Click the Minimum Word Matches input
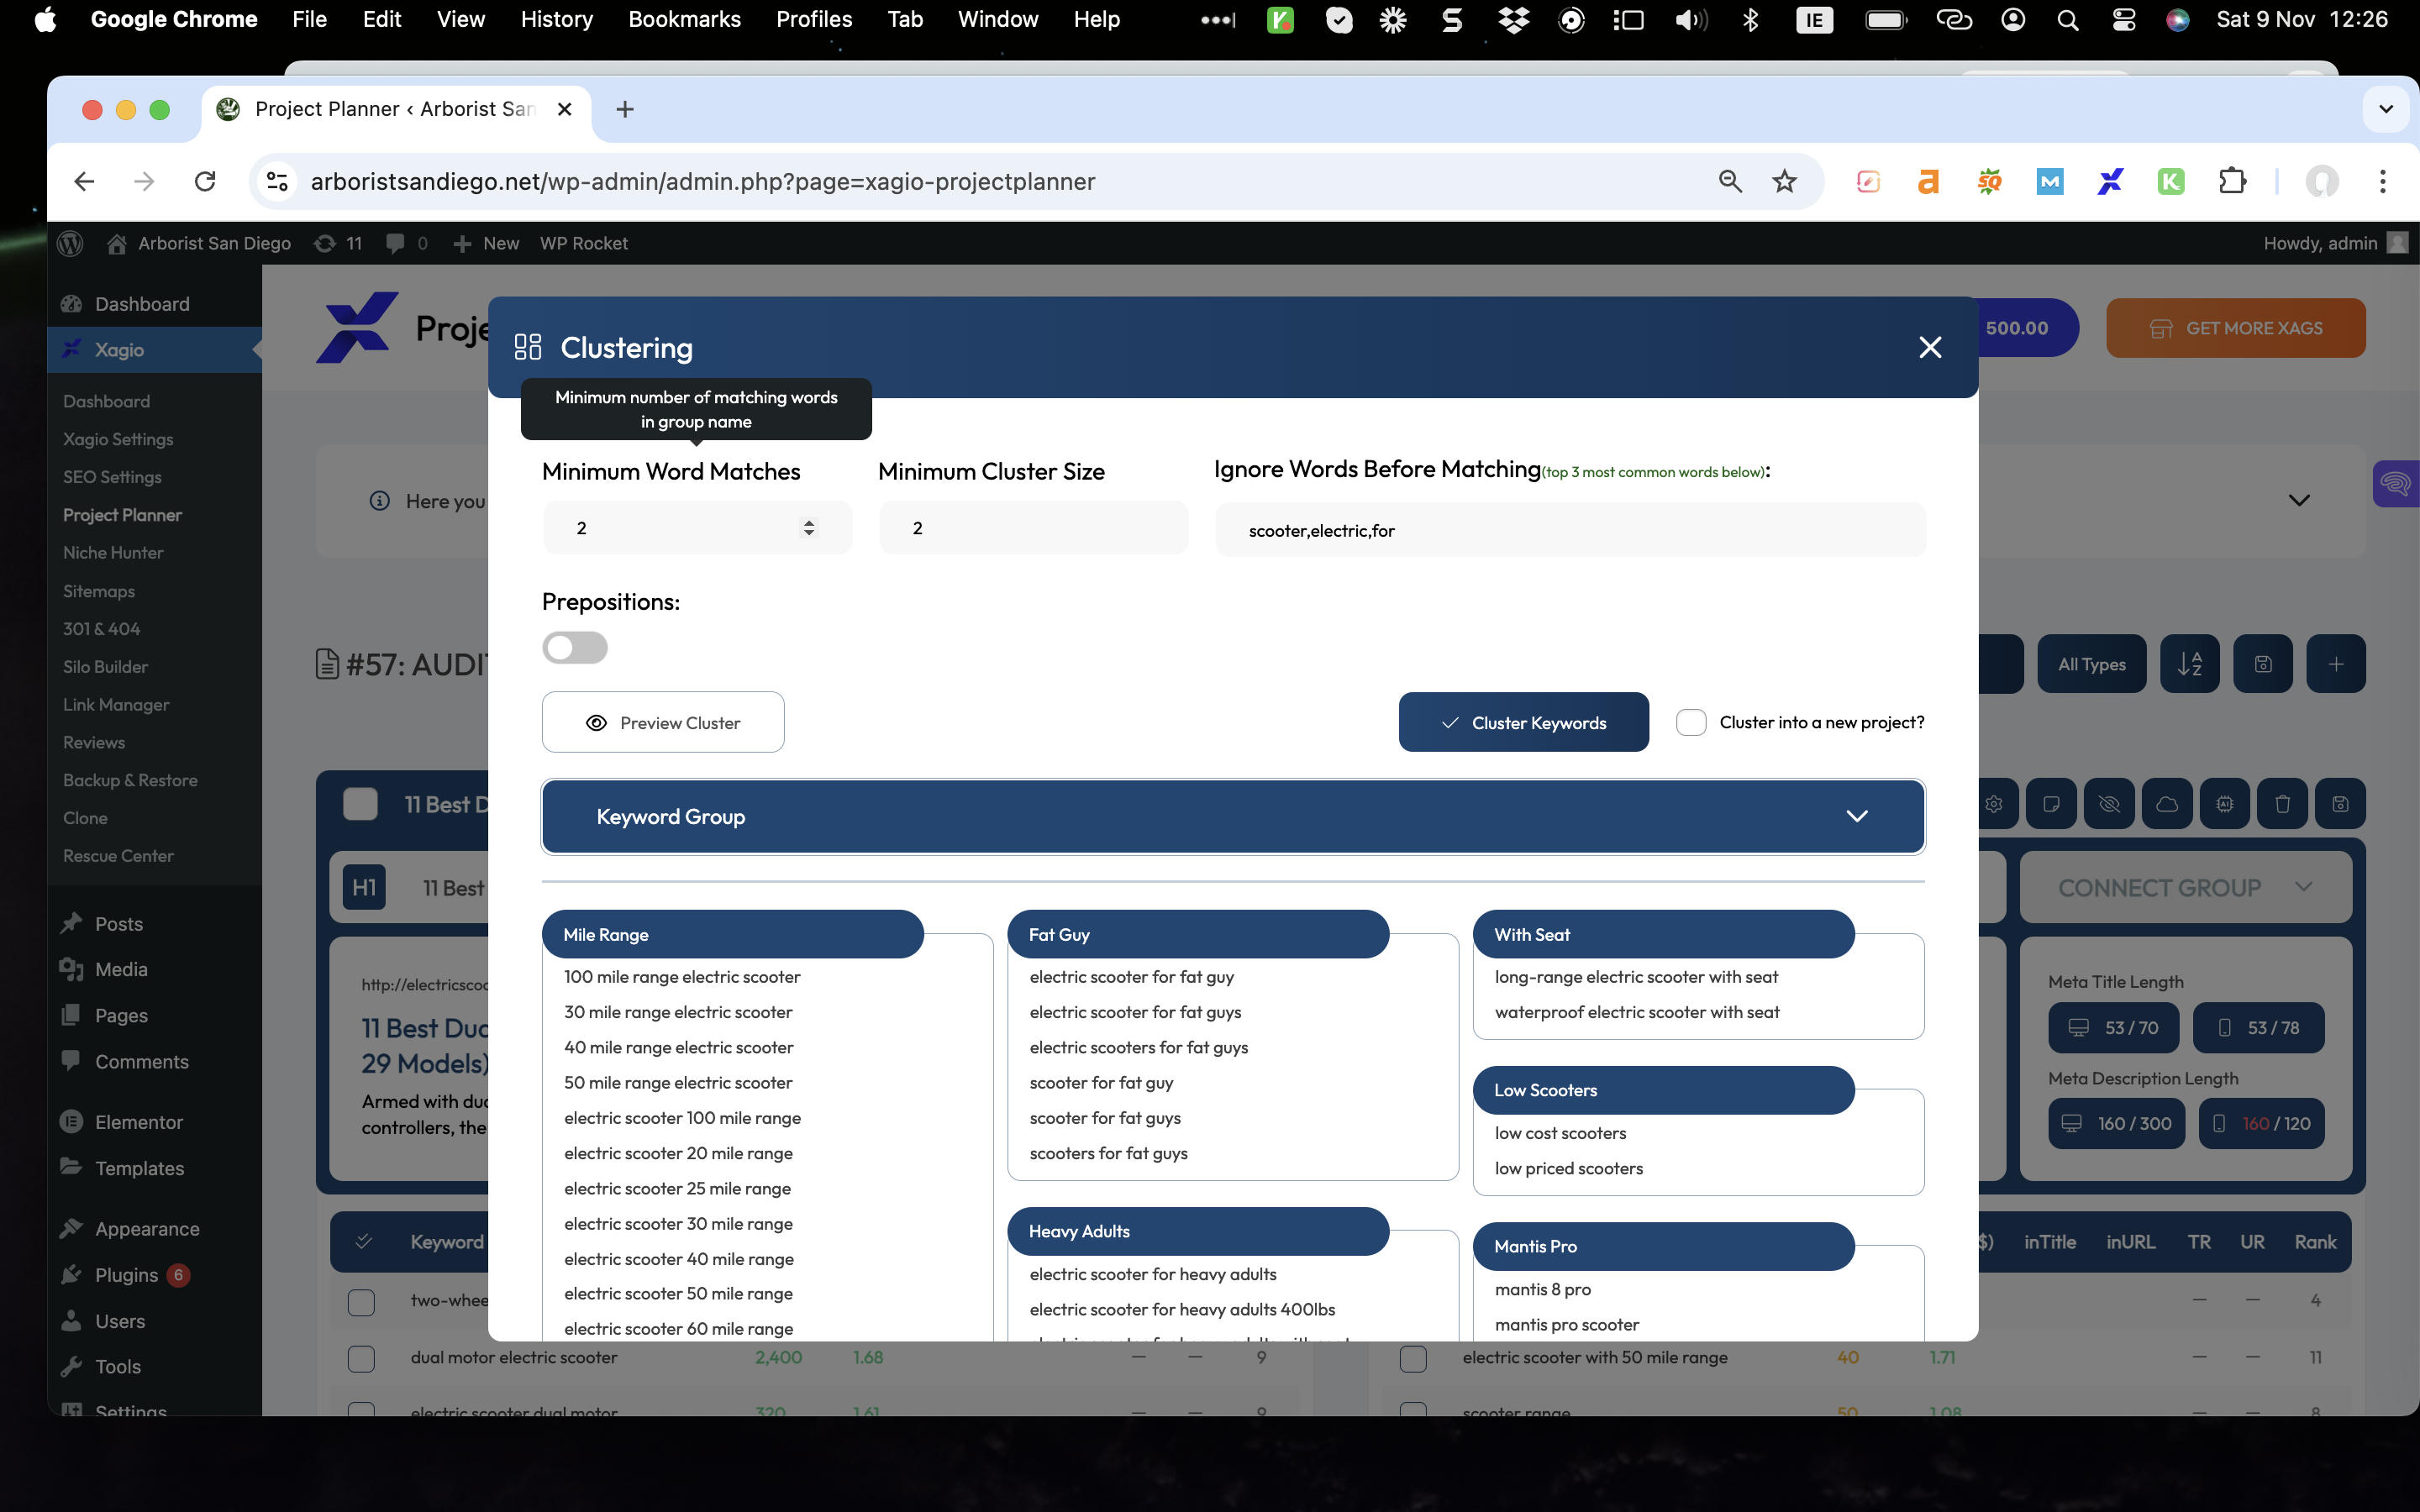 [x=697, y=528]
